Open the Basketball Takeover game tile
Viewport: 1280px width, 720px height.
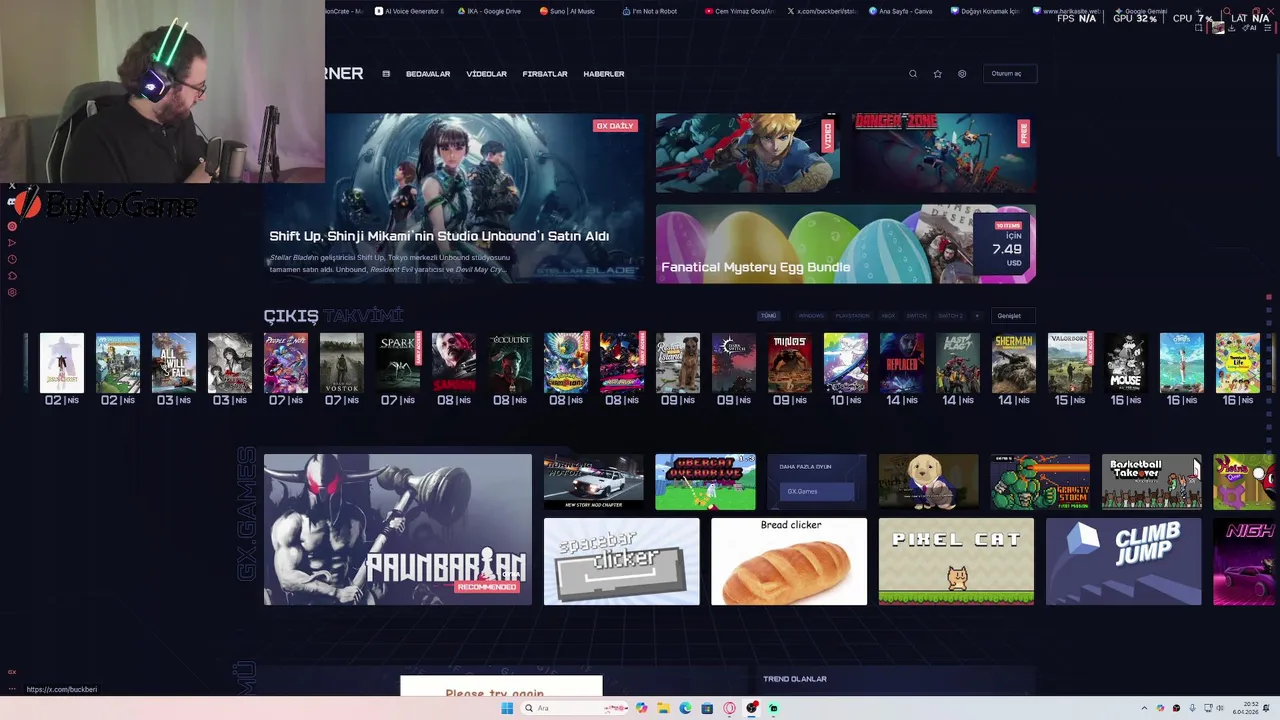click(x=1152, y=482)
